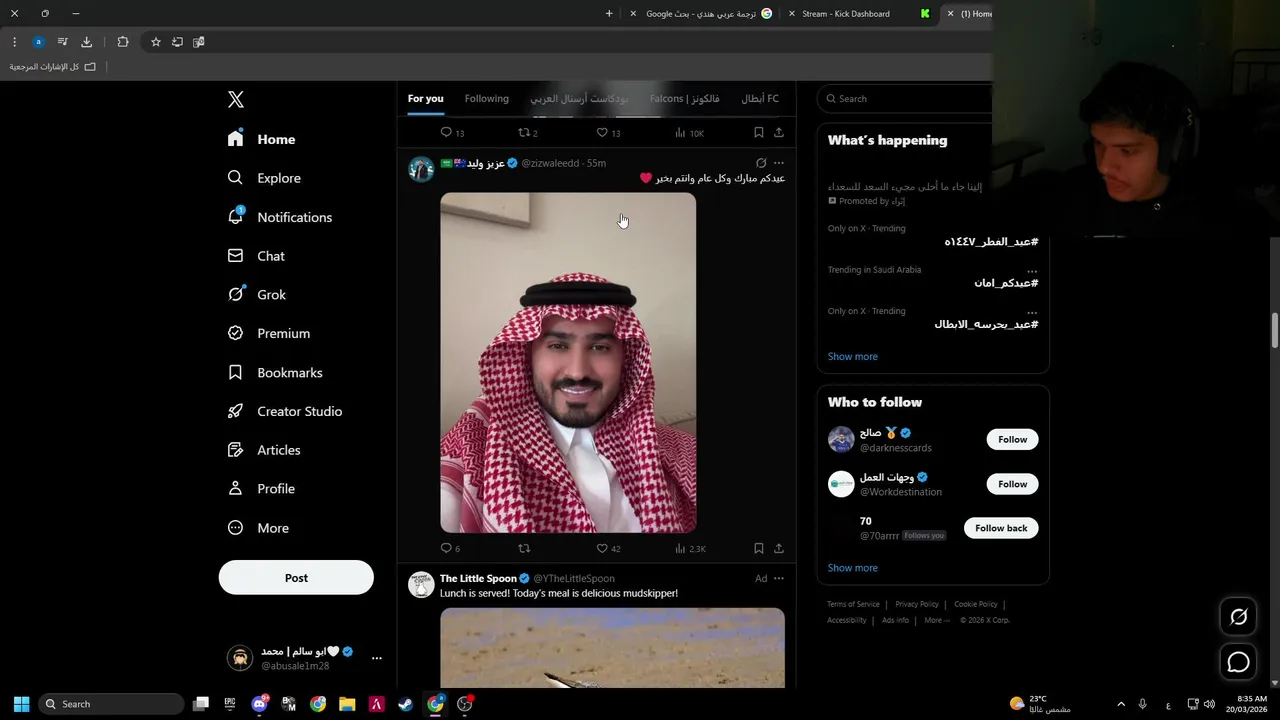Screen dimensions: 1280x720
Task: Like the @zizwaleedd post with 42 likes
Action: point(608,548)
